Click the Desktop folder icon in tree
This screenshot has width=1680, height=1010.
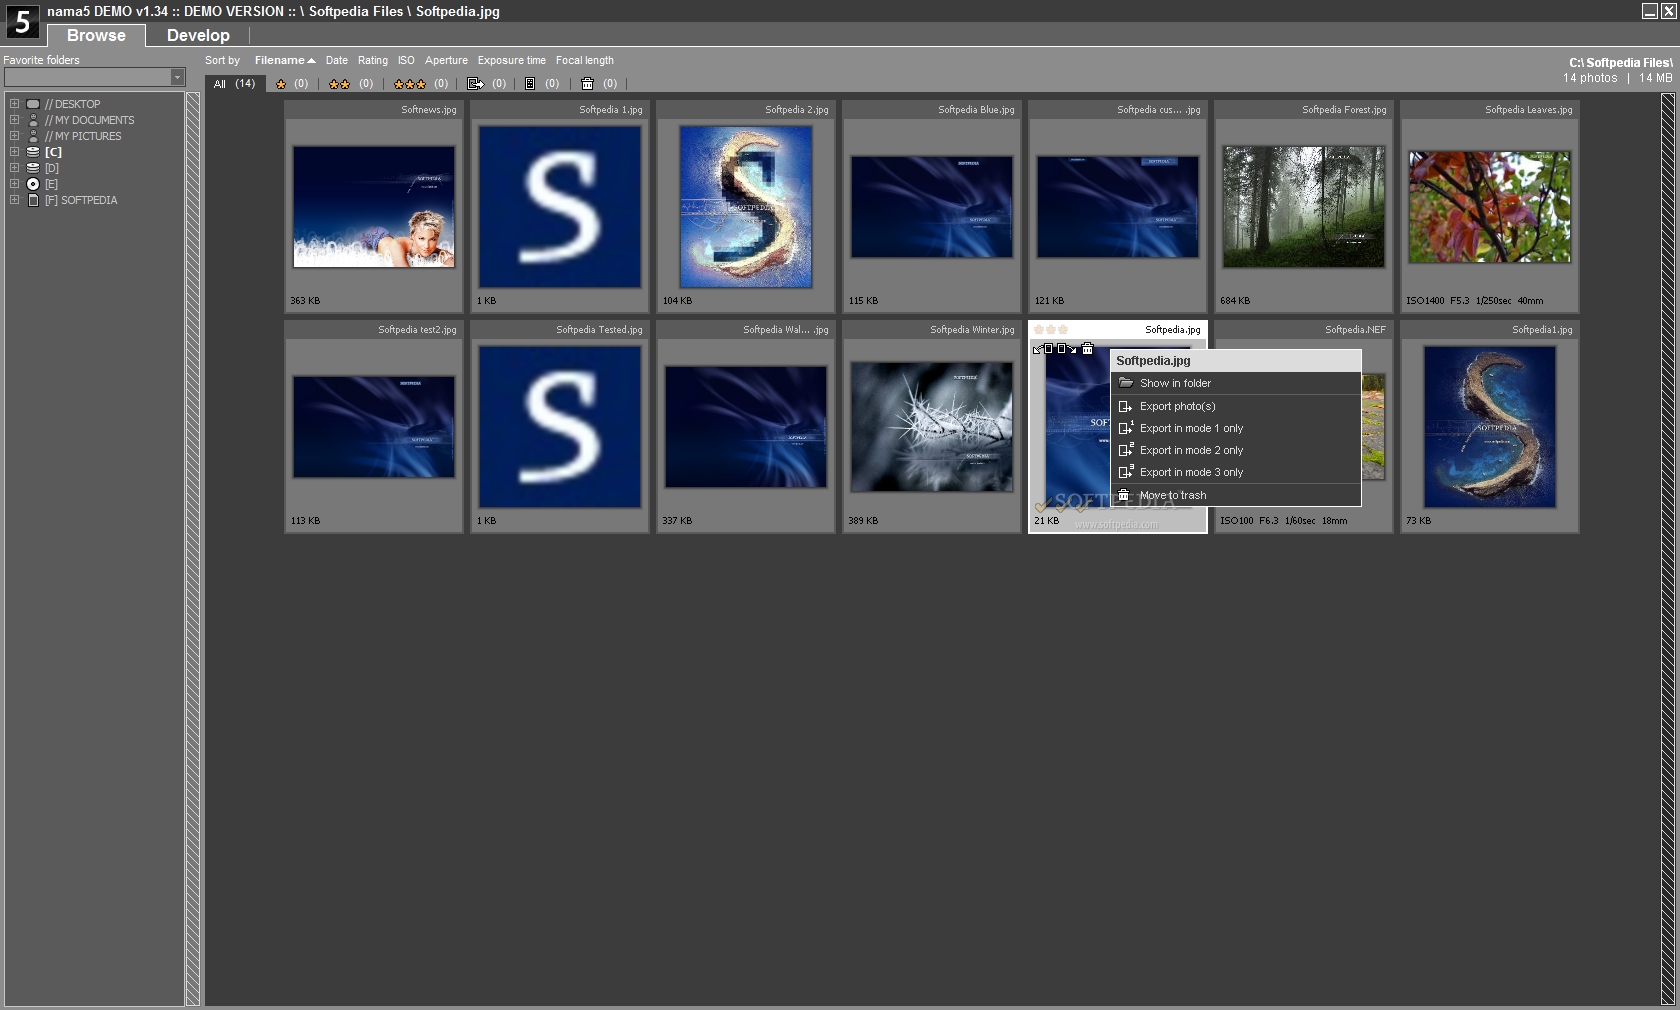click(33, 104)
